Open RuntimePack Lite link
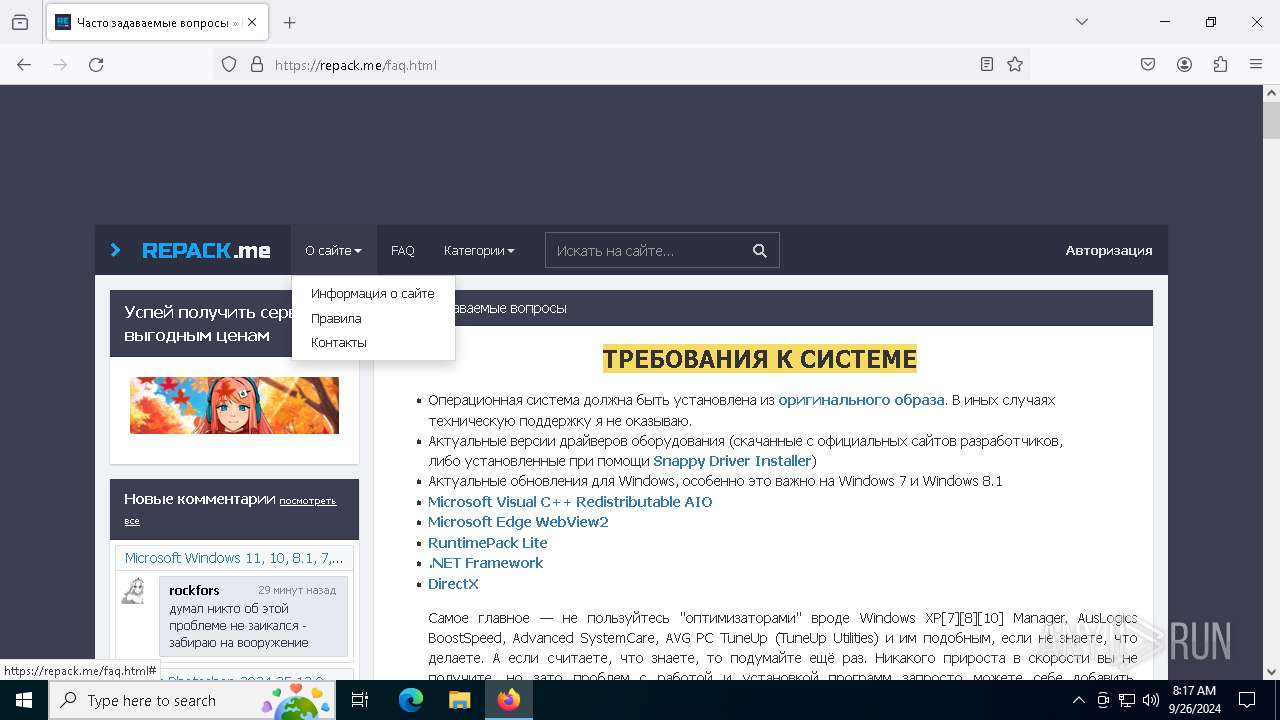The width and height of the screenshot is (1280, 720). [487, 543]
